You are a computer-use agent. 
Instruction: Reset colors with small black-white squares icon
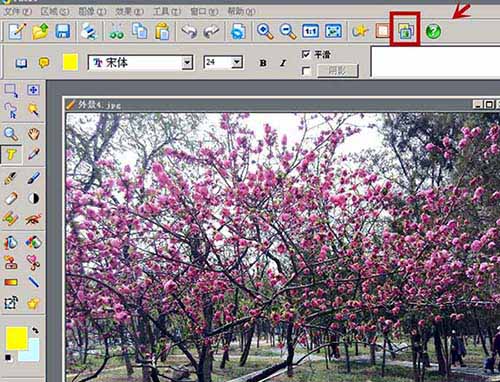8,358
